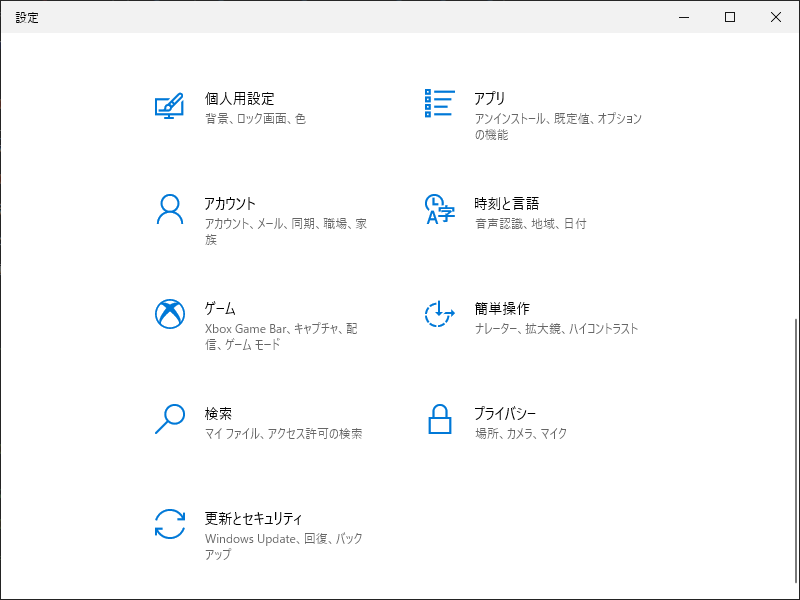Open the 個人用設定 personalization icon

coord(169,106)
